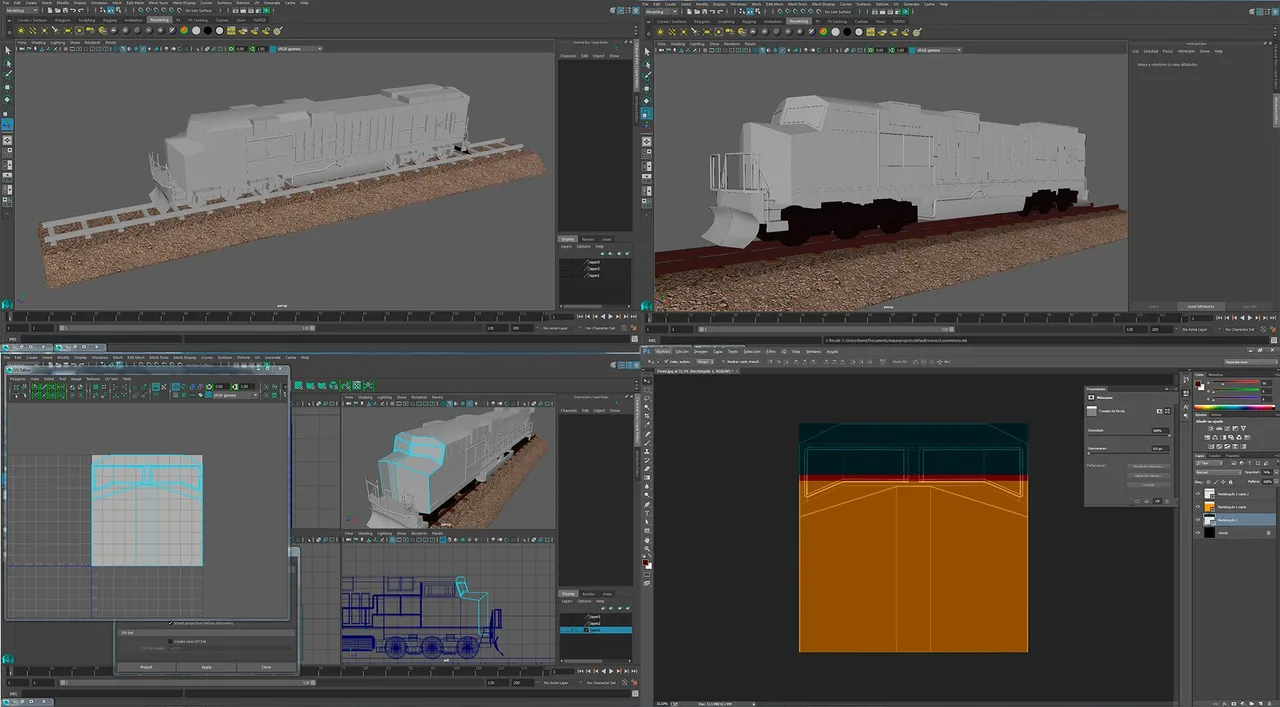Click Load Attributes button in top-right Maya
1280x707 pixels.
(1201, 306)
